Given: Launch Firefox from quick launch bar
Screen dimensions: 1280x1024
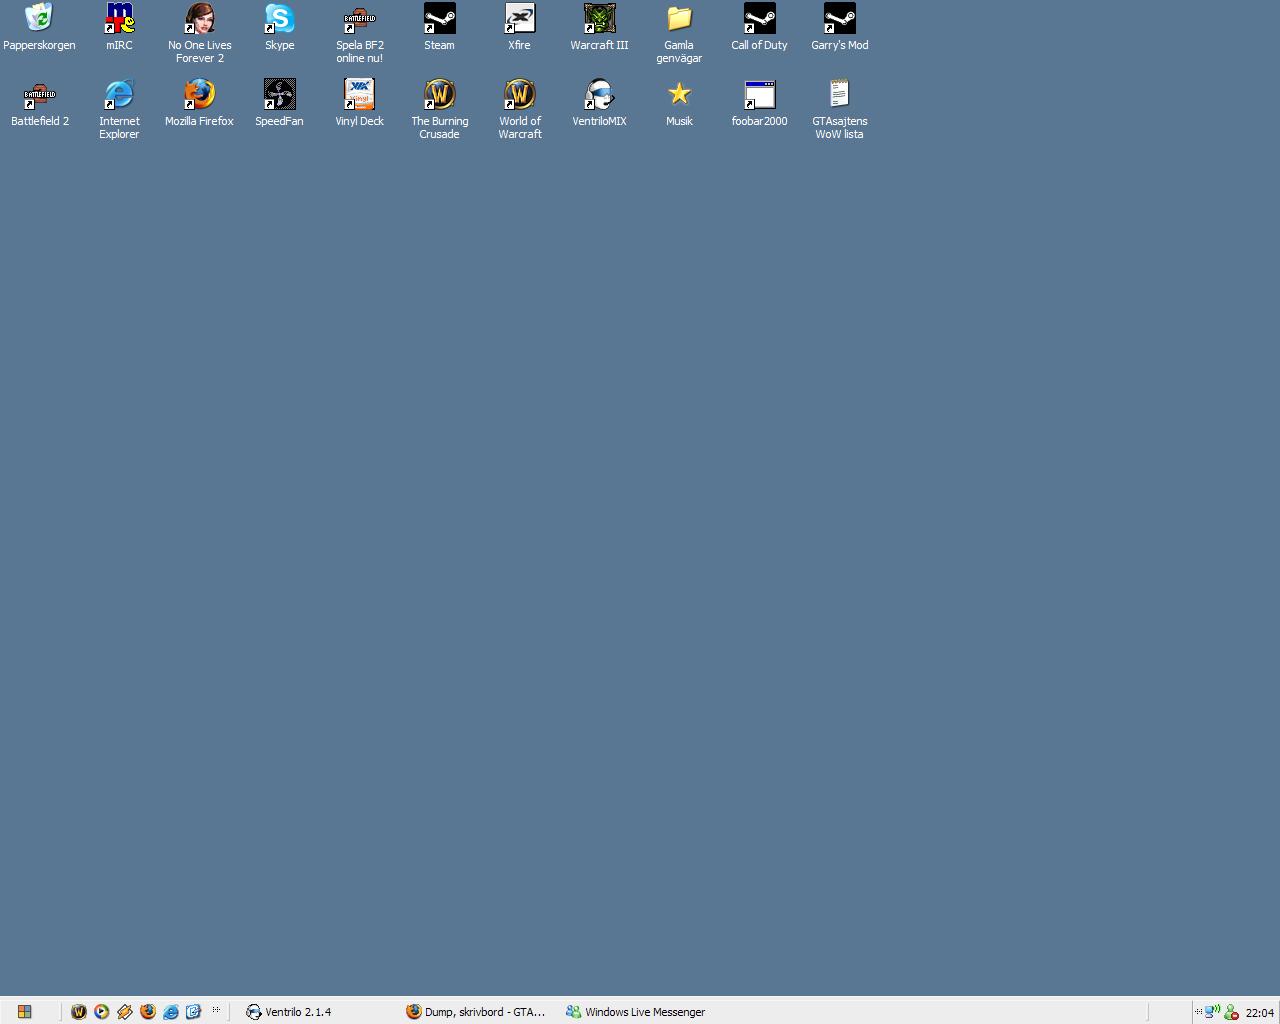Looking at the screenshot, I should 147,1011.
